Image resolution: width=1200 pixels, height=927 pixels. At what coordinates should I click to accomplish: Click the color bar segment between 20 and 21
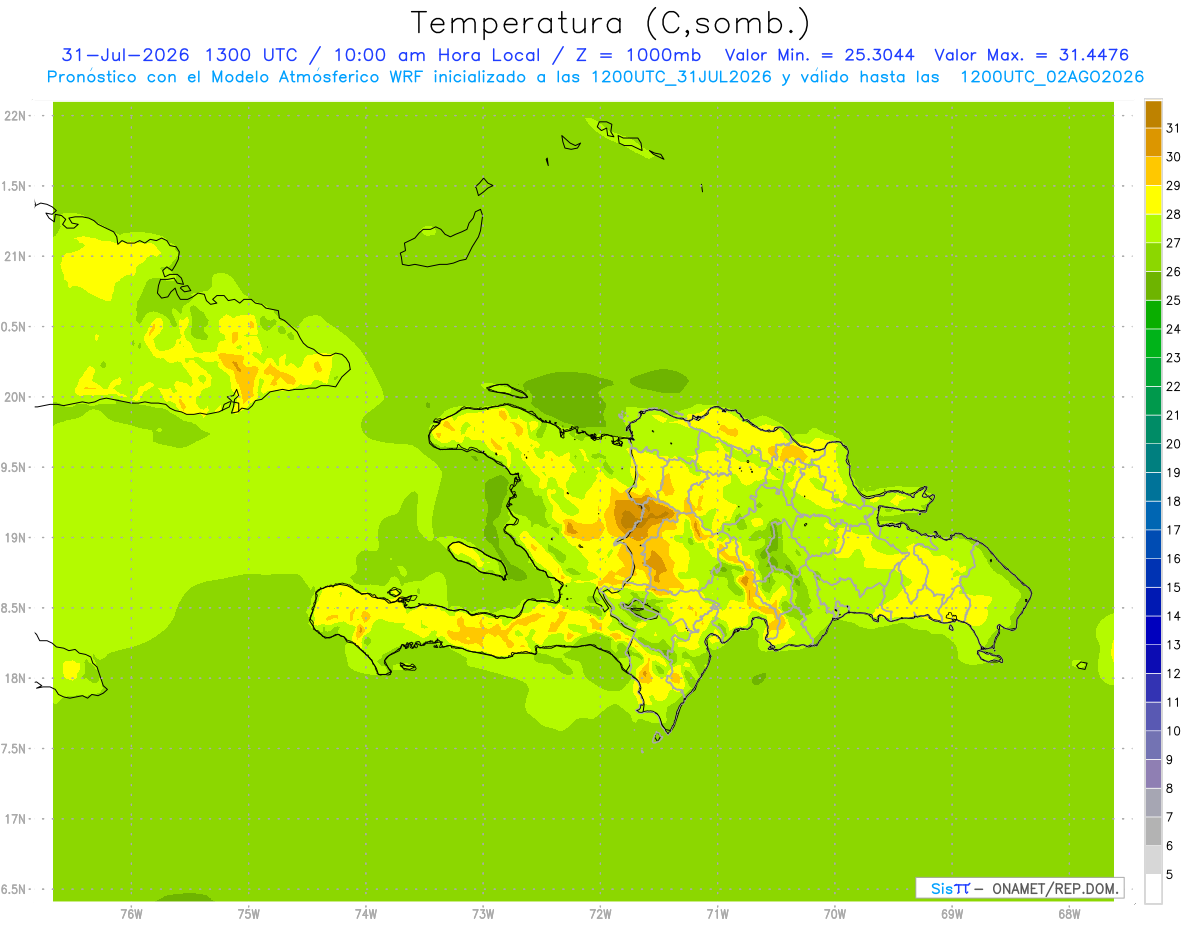pyautogui.click(x=1153, y=430)
